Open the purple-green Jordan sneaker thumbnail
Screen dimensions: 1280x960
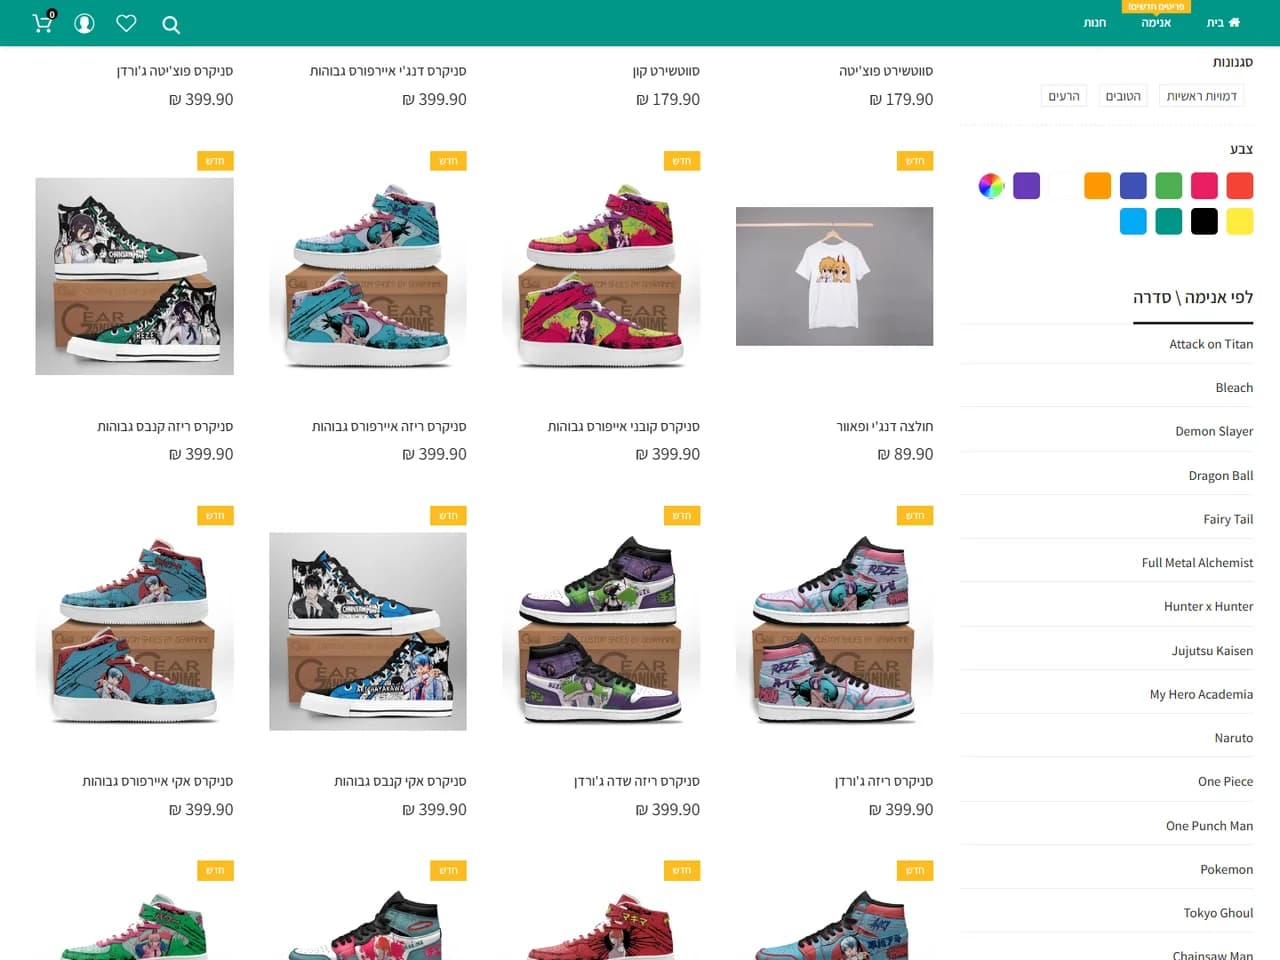click(x=601, y=631)
